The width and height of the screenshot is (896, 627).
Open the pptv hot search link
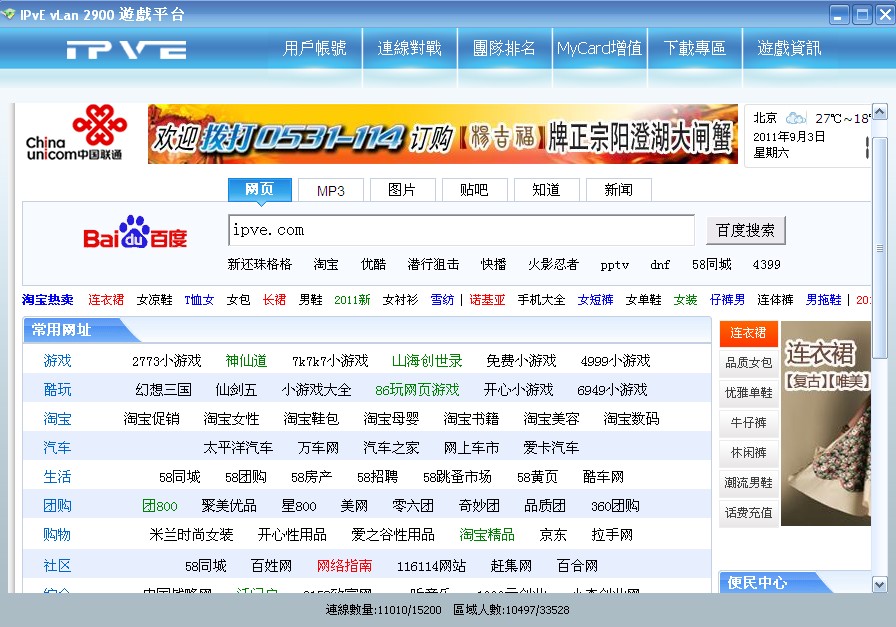(615, 265)
